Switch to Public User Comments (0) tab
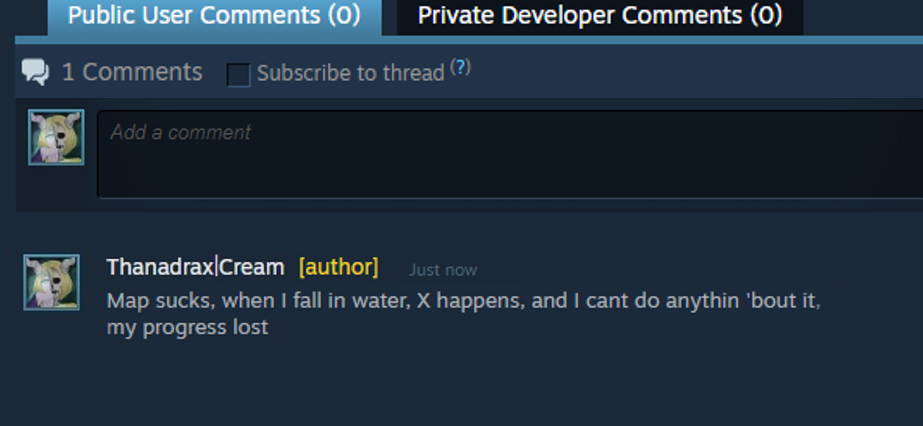923x426 pixels. (214, 16)
